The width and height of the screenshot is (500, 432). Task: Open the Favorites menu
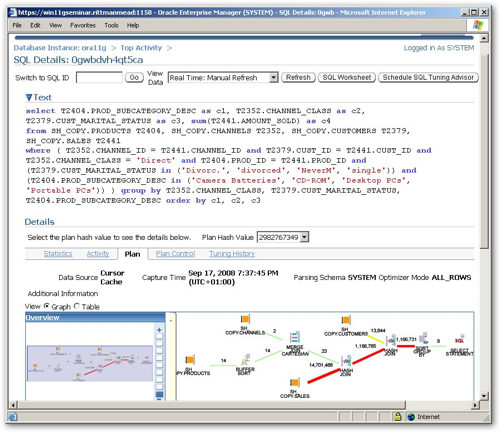(x=83, y=25)
